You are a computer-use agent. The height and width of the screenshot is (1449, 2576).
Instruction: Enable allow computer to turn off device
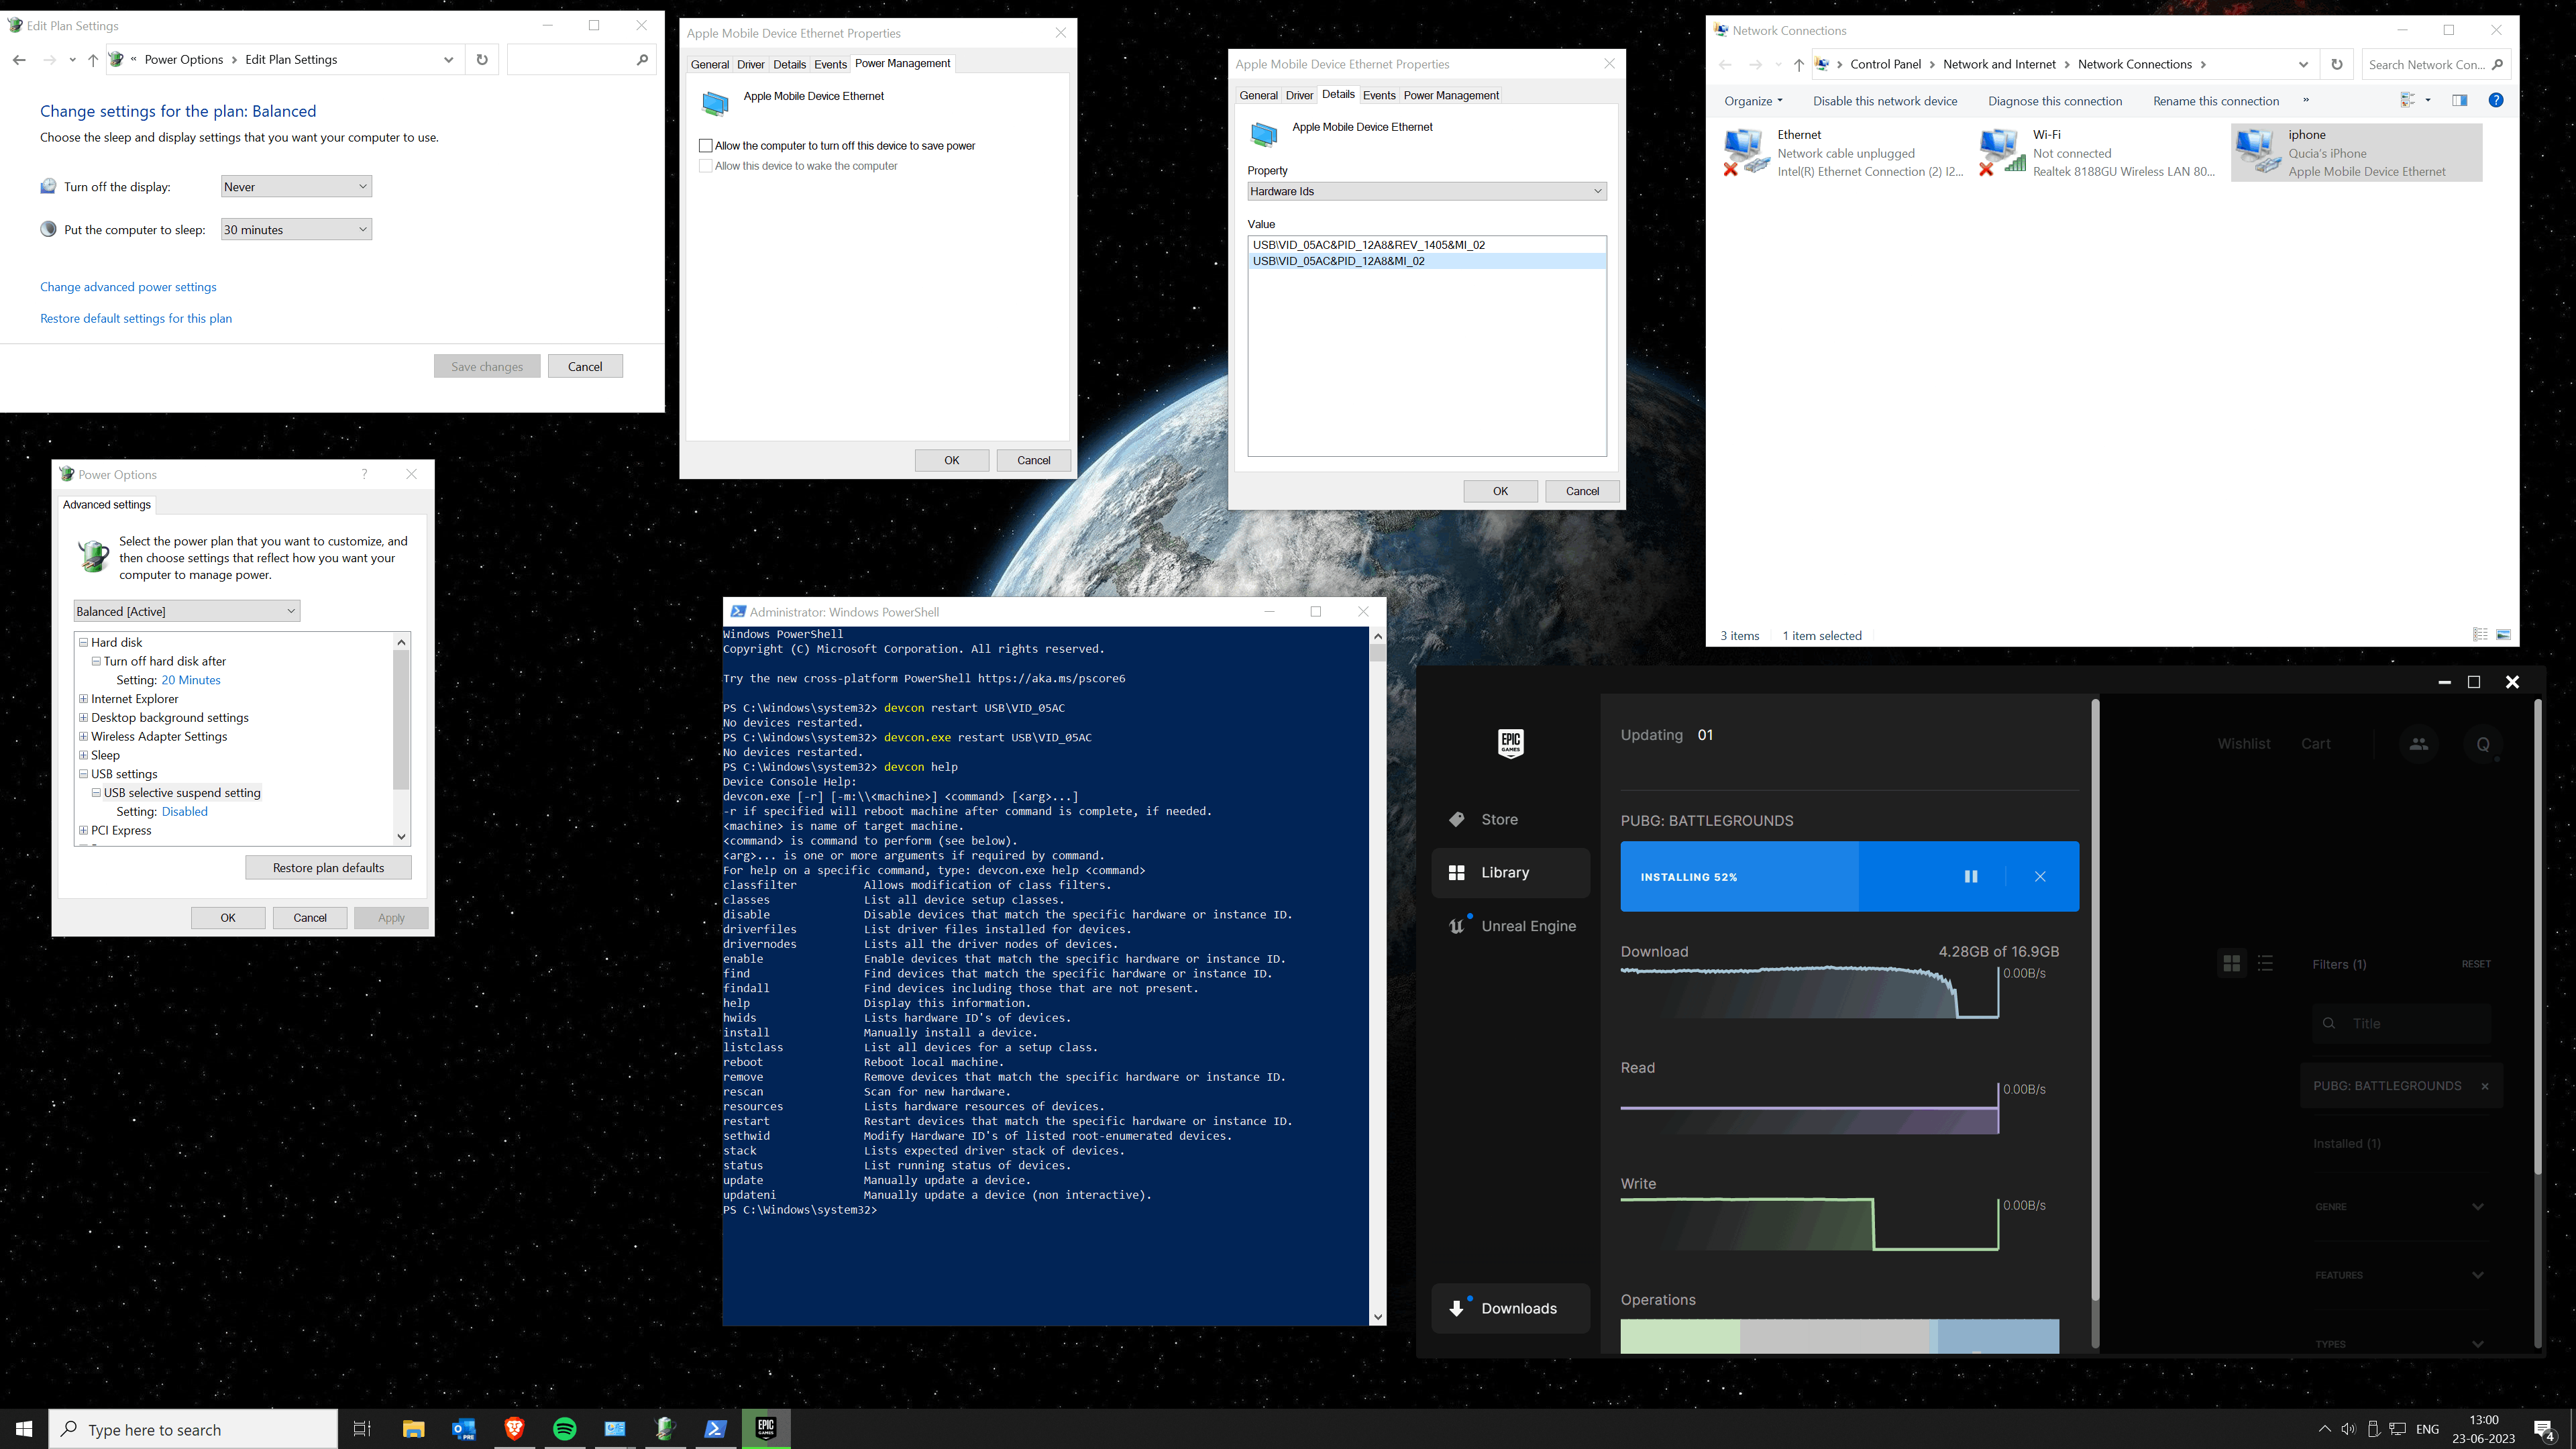(x=706, y=146)
